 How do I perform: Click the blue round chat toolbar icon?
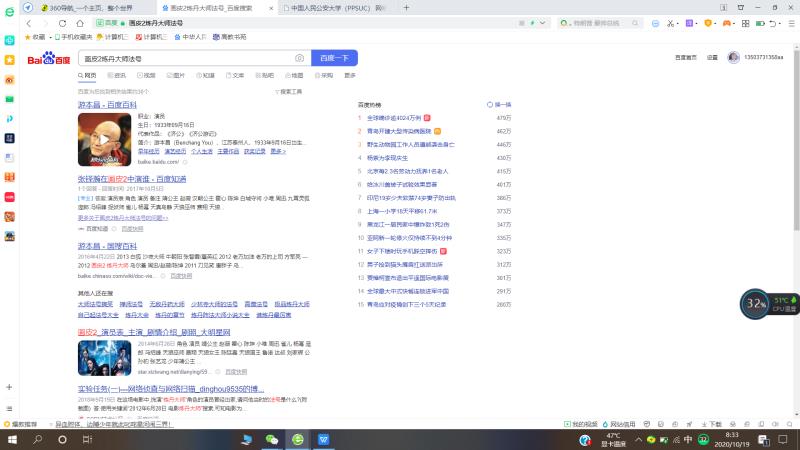(655, 23)
